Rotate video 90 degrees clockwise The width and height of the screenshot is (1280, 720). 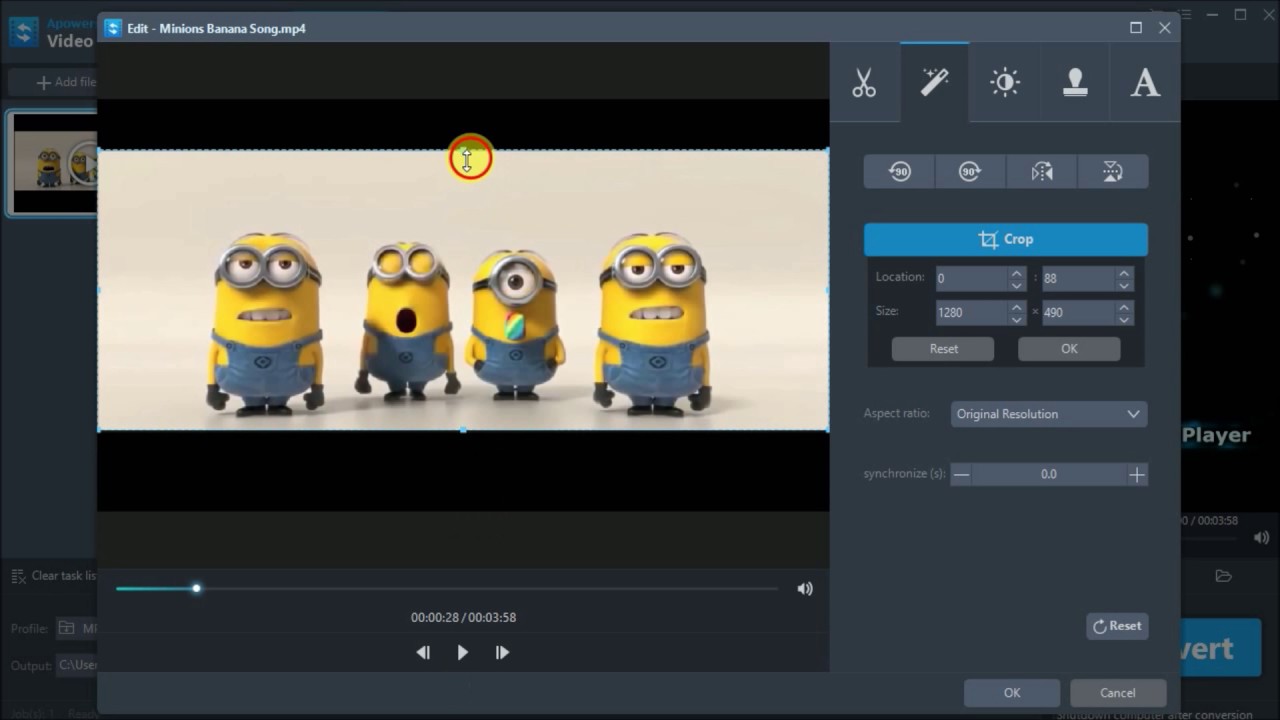(x=970, y=172)
